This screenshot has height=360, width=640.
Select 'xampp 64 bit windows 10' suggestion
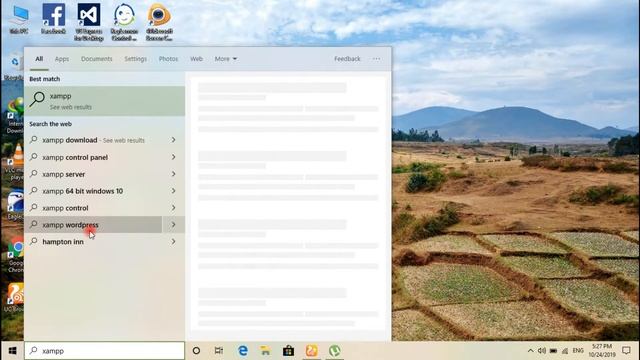point(93,191)
